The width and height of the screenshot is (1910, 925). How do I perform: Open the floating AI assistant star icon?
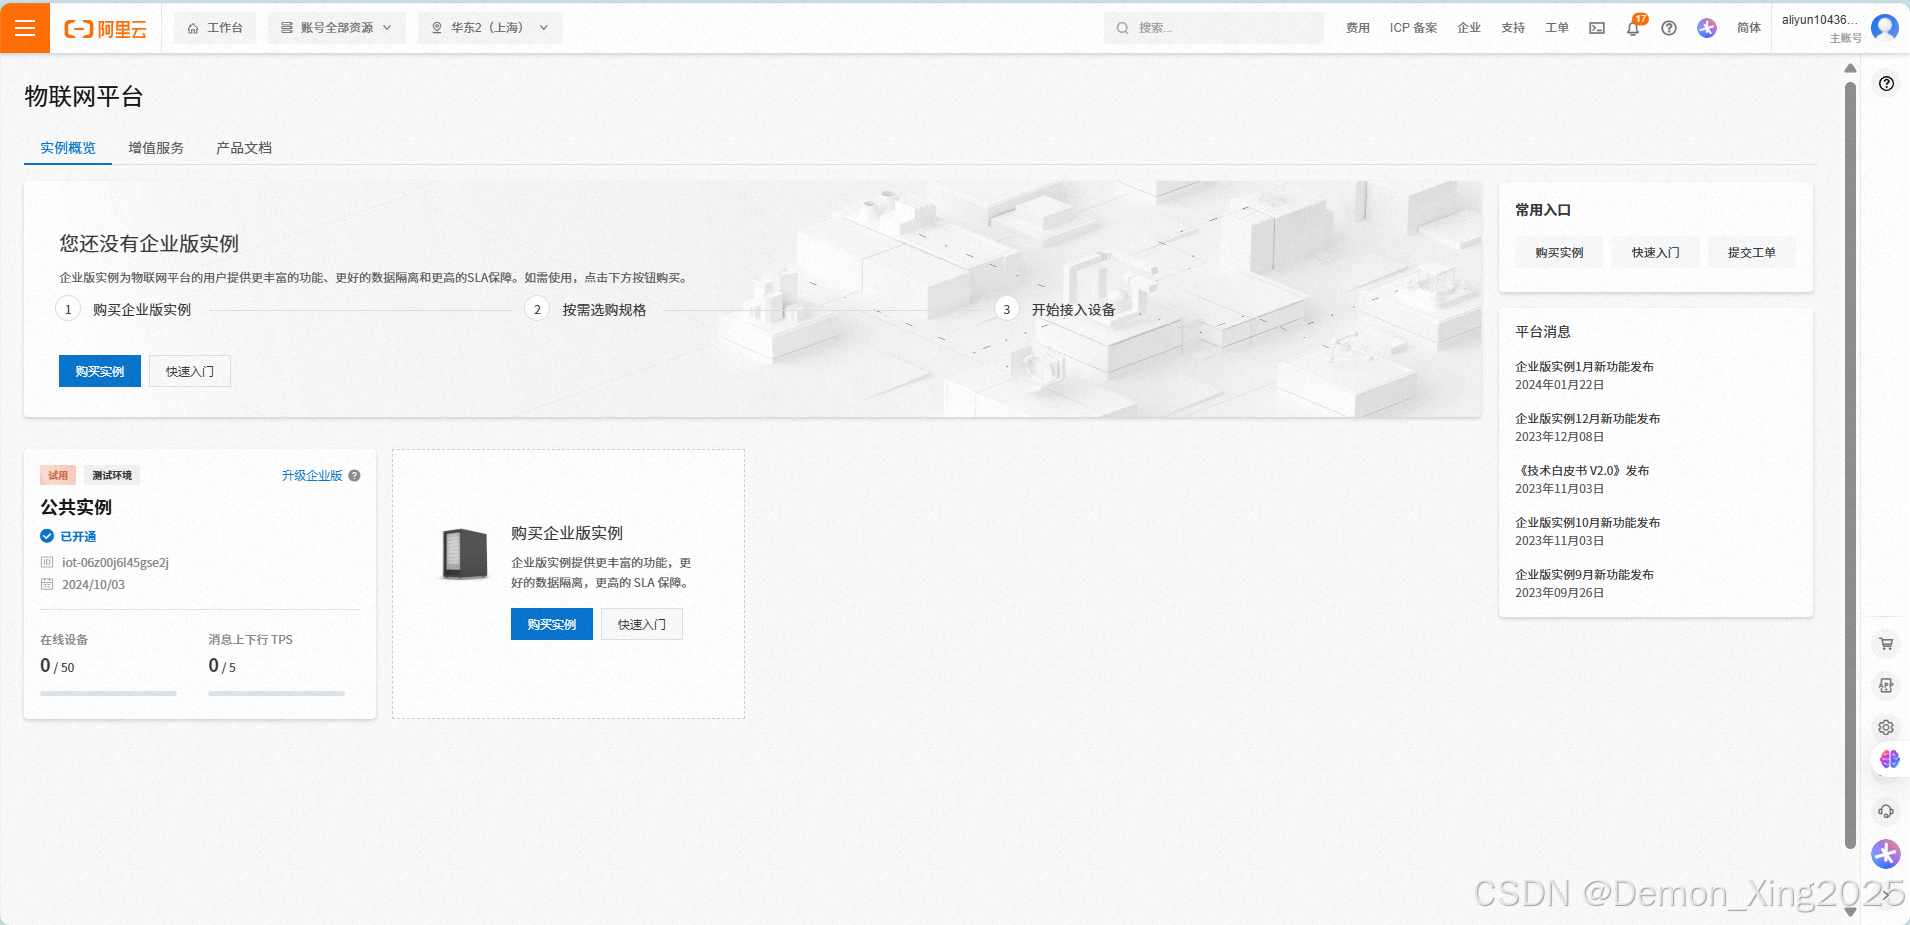1886,854
